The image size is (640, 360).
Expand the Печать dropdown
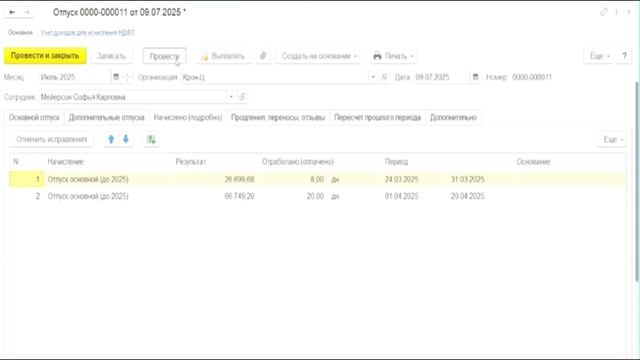[393, 56]
